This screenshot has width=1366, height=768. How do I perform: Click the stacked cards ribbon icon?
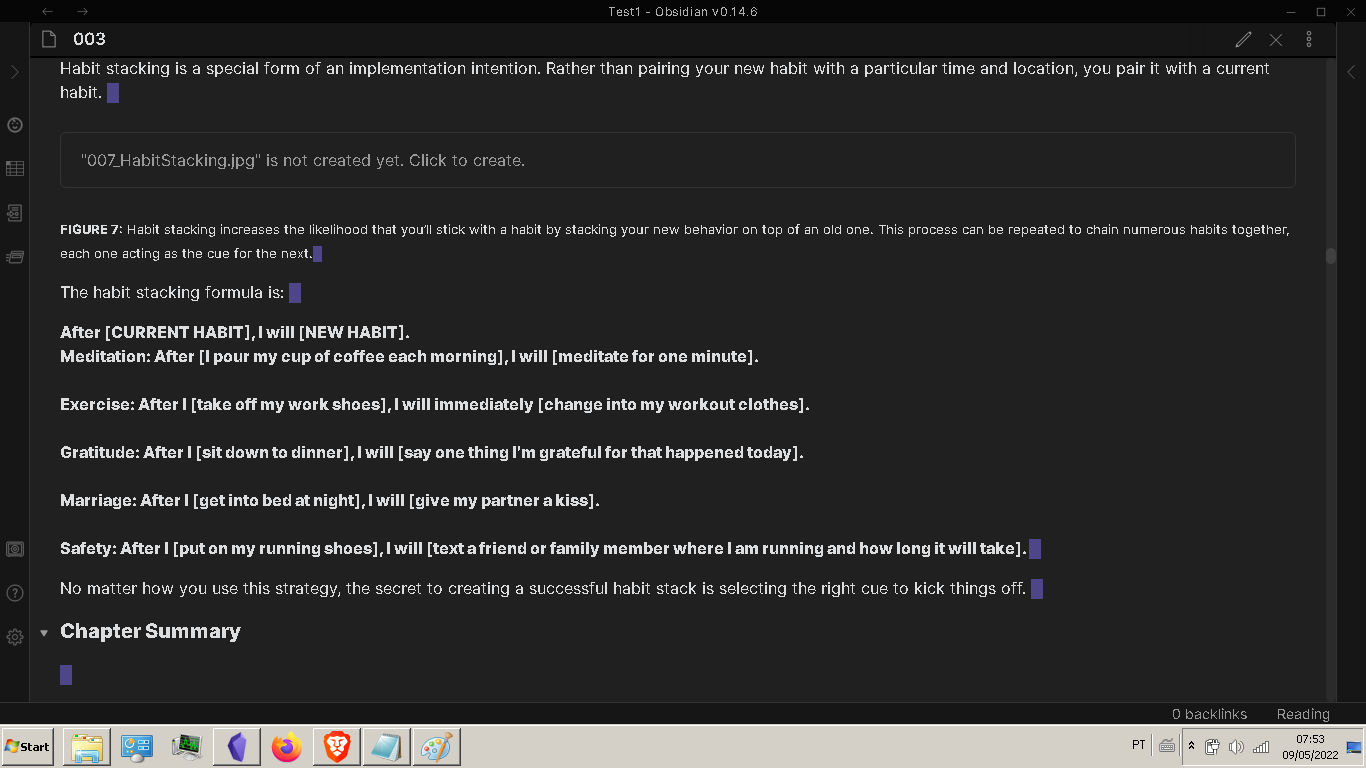click(15, 257)
